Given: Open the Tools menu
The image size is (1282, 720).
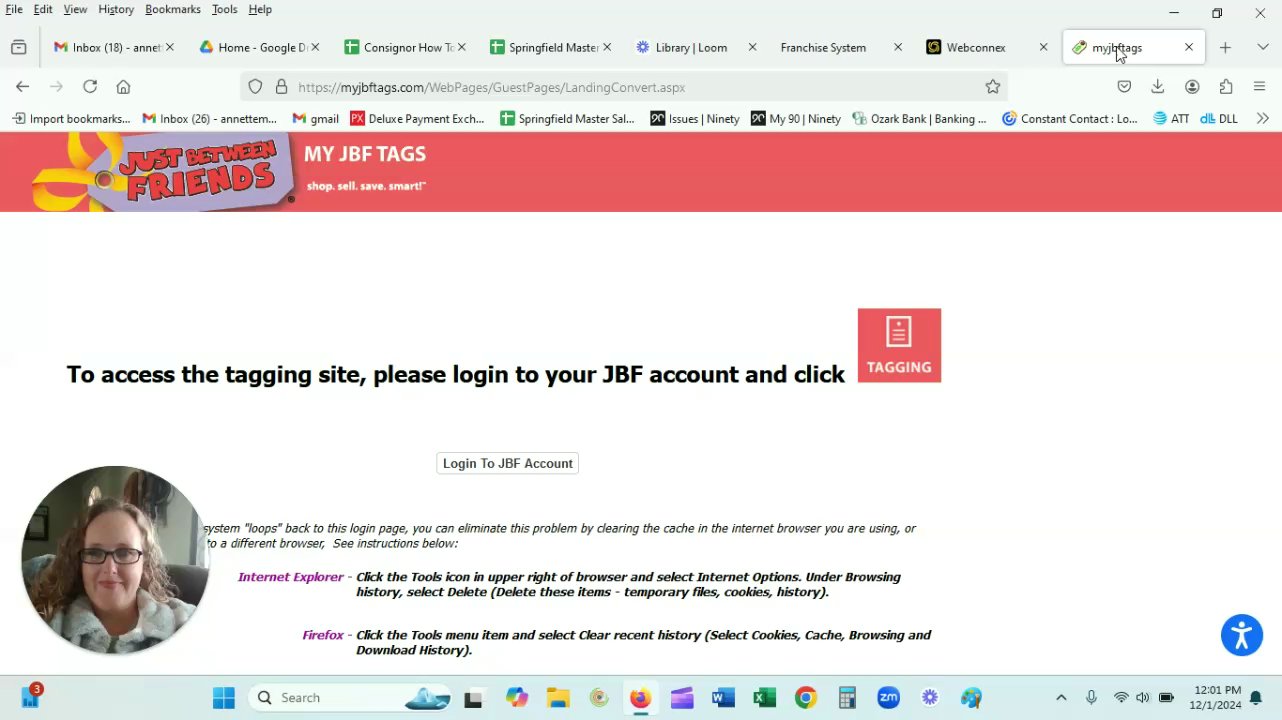Looking at the screenshot, I should 225,9.
